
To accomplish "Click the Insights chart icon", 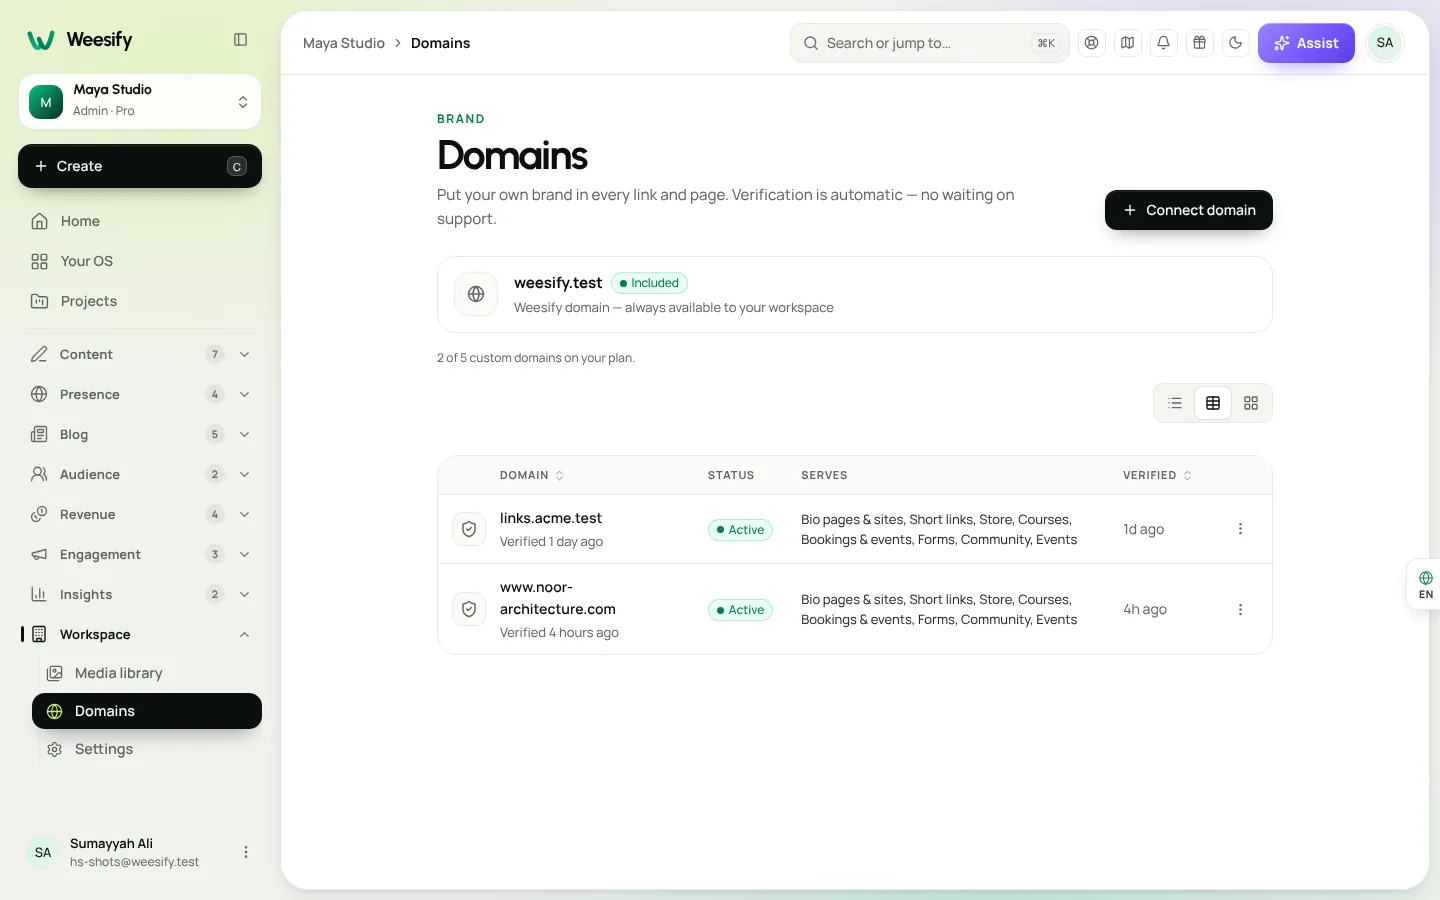I will 39,594.
